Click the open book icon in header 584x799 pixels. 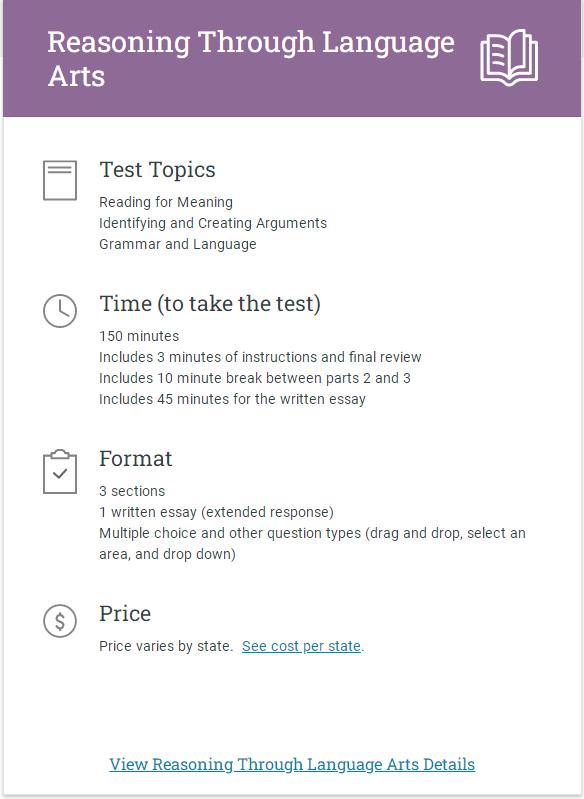pos(509,57)
